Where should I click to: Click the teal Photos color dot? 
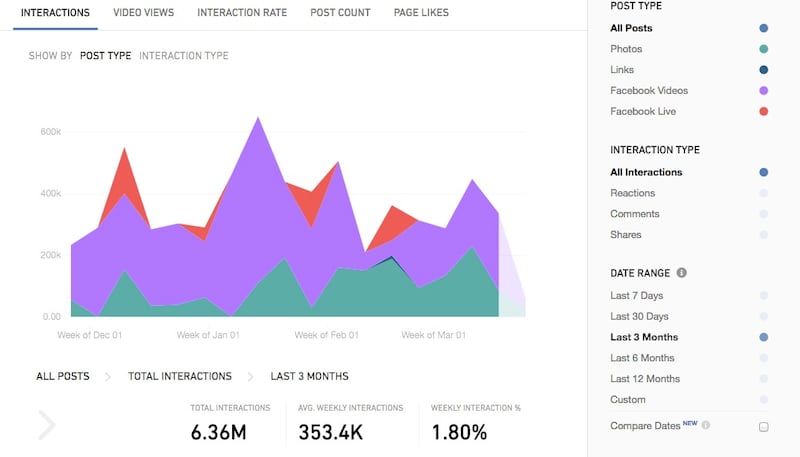[x=763, y=49]
